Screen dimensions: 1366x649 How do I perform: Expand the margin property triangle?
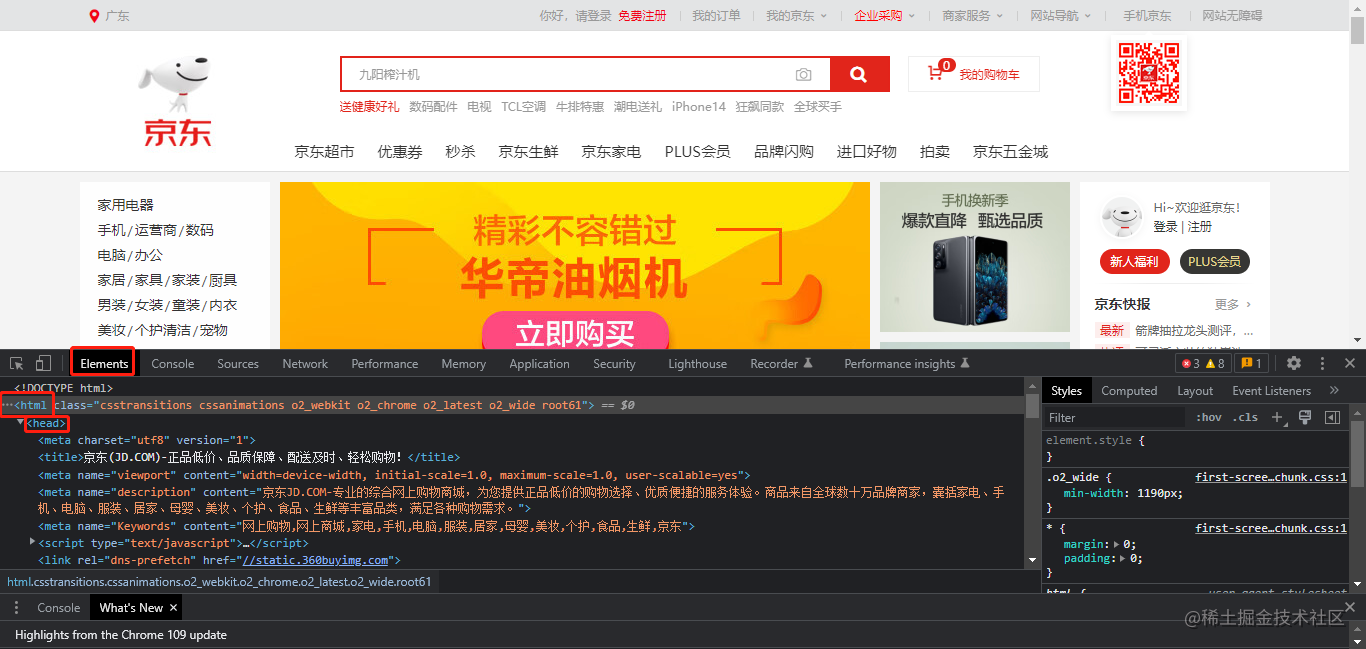tap(1117, 544)
